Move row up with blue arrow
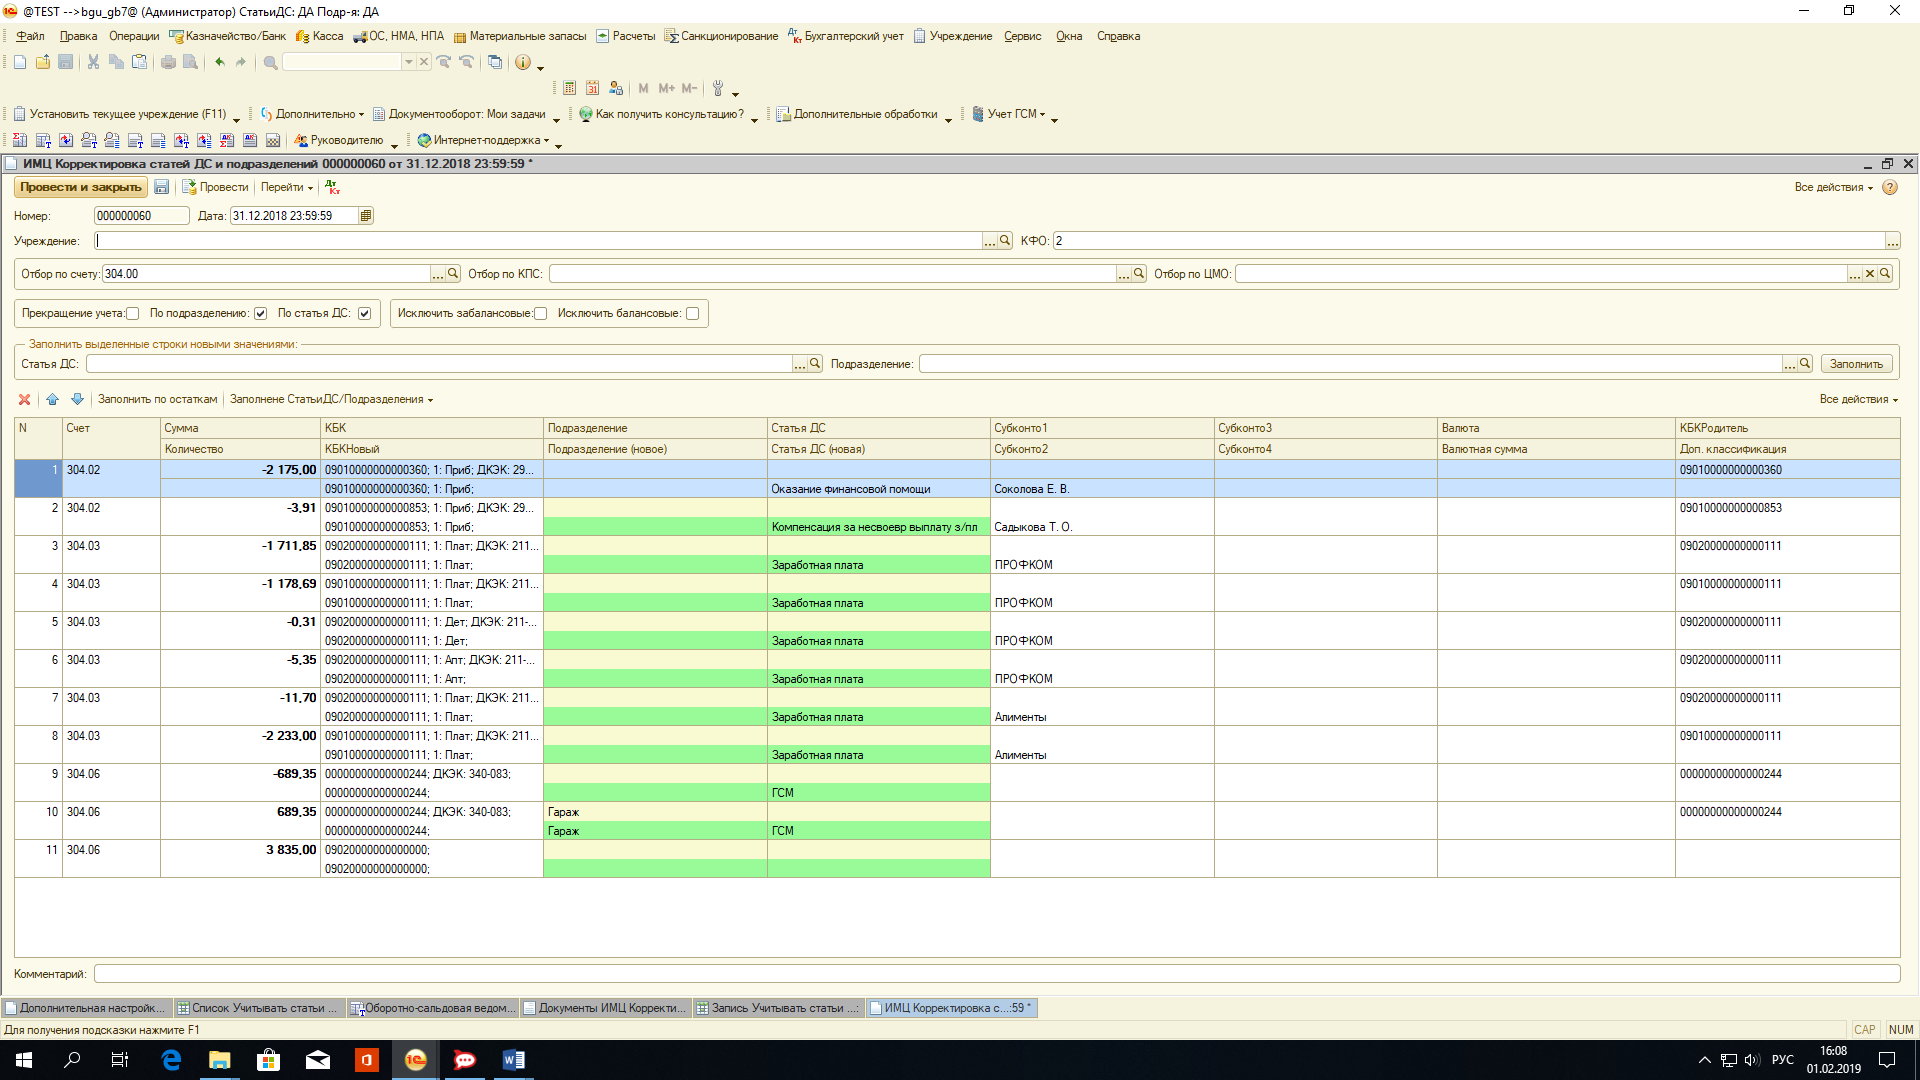This screenshot has width=1920, height=1080. click(x=52, y=399)
